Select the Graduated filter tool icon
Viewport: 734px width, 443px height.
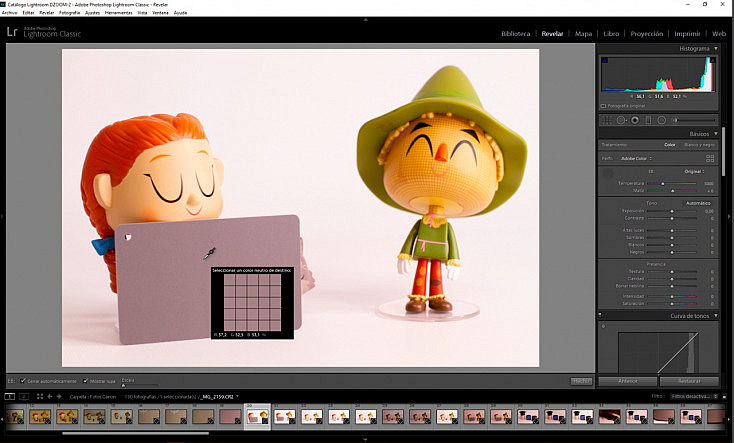point(648,120)
